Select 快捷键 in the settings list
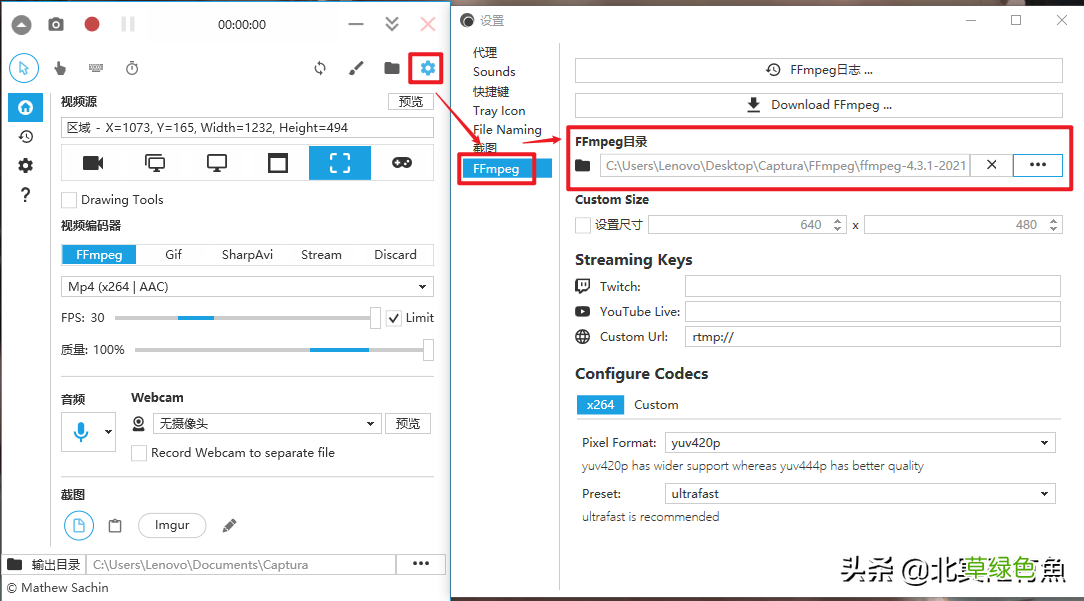1084x601 pixels. 491,91
